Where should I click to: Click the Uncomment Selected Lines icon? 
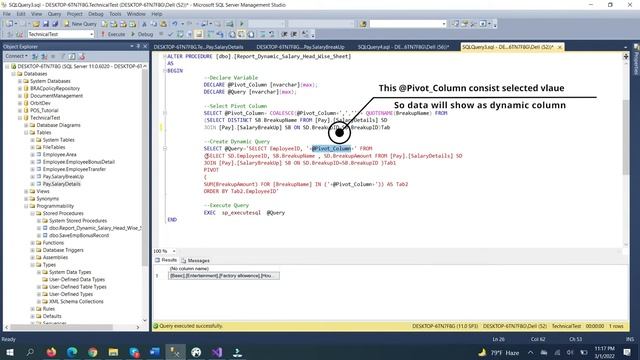point(271,34)
